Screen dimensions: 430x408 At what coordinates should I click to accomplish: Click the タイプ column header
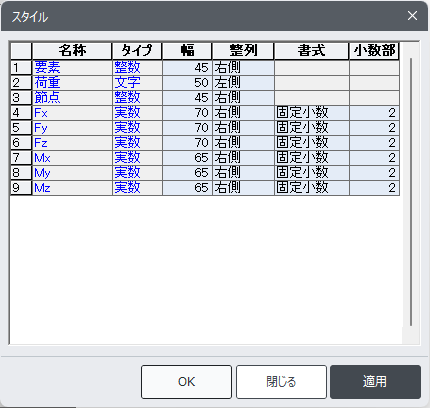click(x=137, y=51)
